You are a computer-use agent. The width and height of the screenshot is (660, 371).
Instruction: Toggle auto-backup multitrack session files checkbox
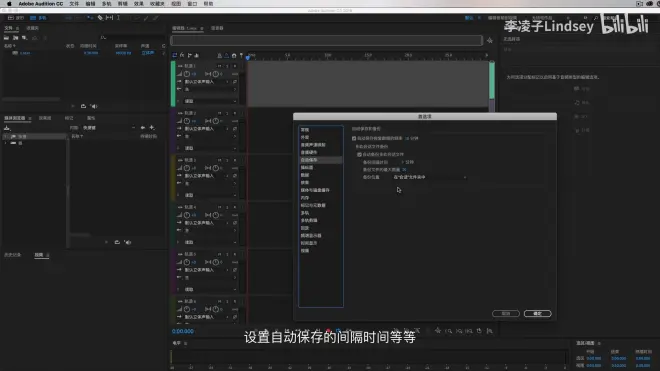point(359,154)
